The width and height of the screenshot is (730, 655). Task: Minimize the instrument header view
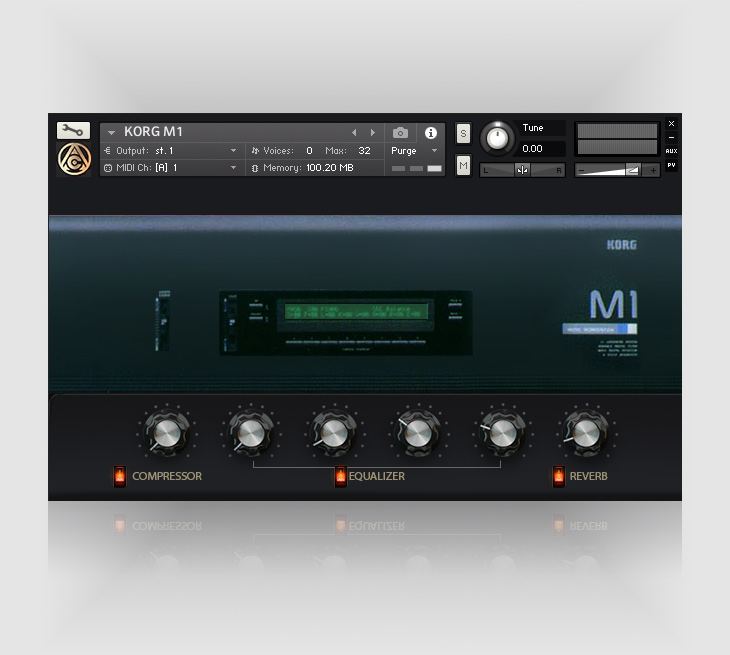tap(671, 137)
